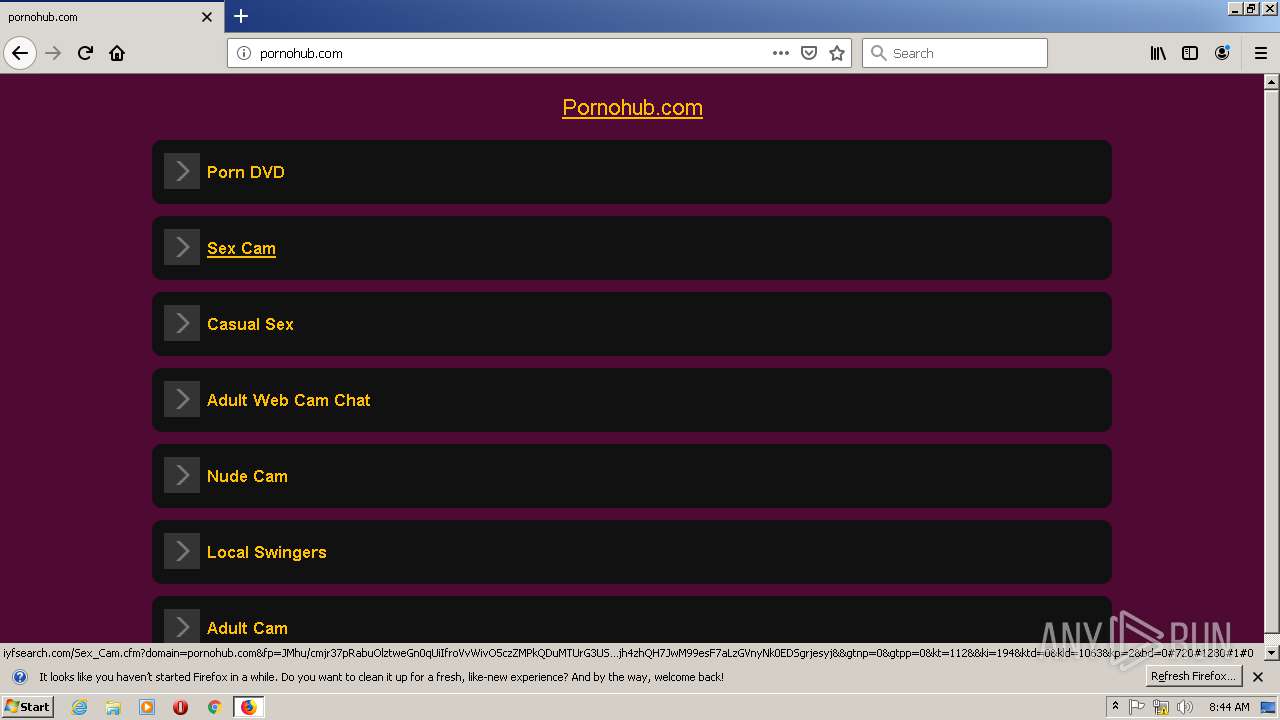Click the arrow icon beside Local Swingers
The image size is (1280, 720).
[x=182, y=551]
